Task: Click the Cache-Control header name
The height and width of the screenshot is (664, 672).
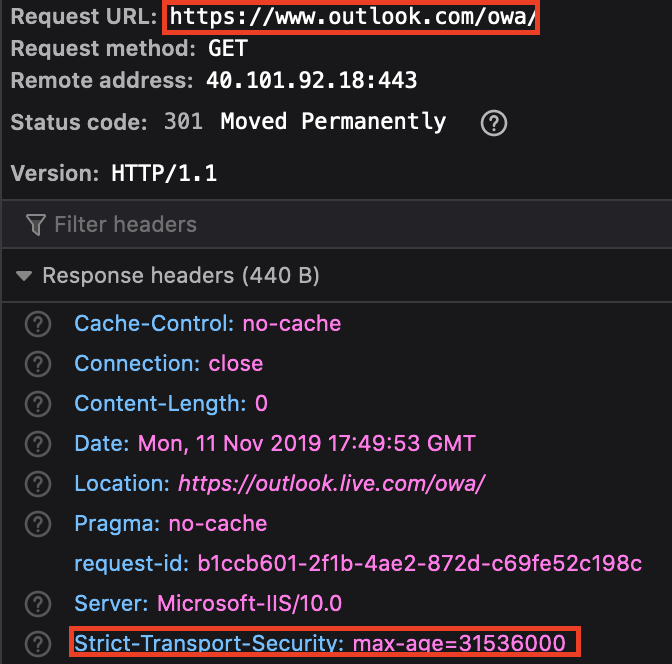Action: 154,324
